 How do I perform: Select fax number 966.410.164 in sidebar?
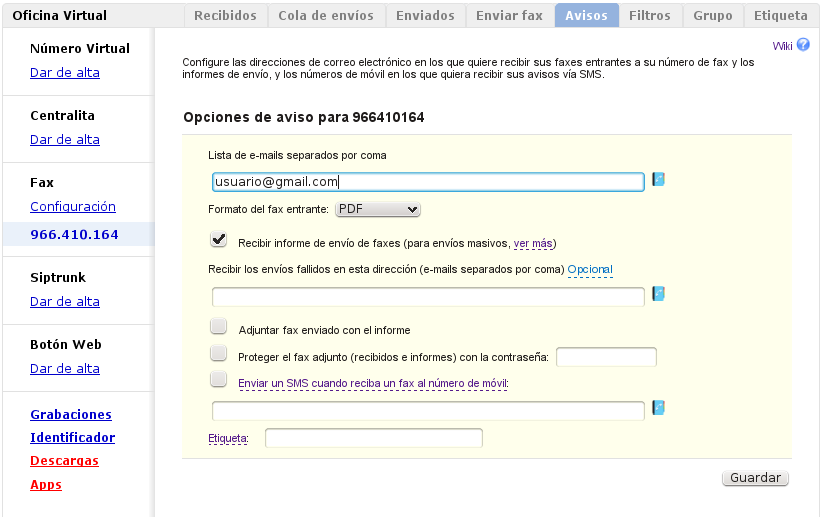point(75,235)
